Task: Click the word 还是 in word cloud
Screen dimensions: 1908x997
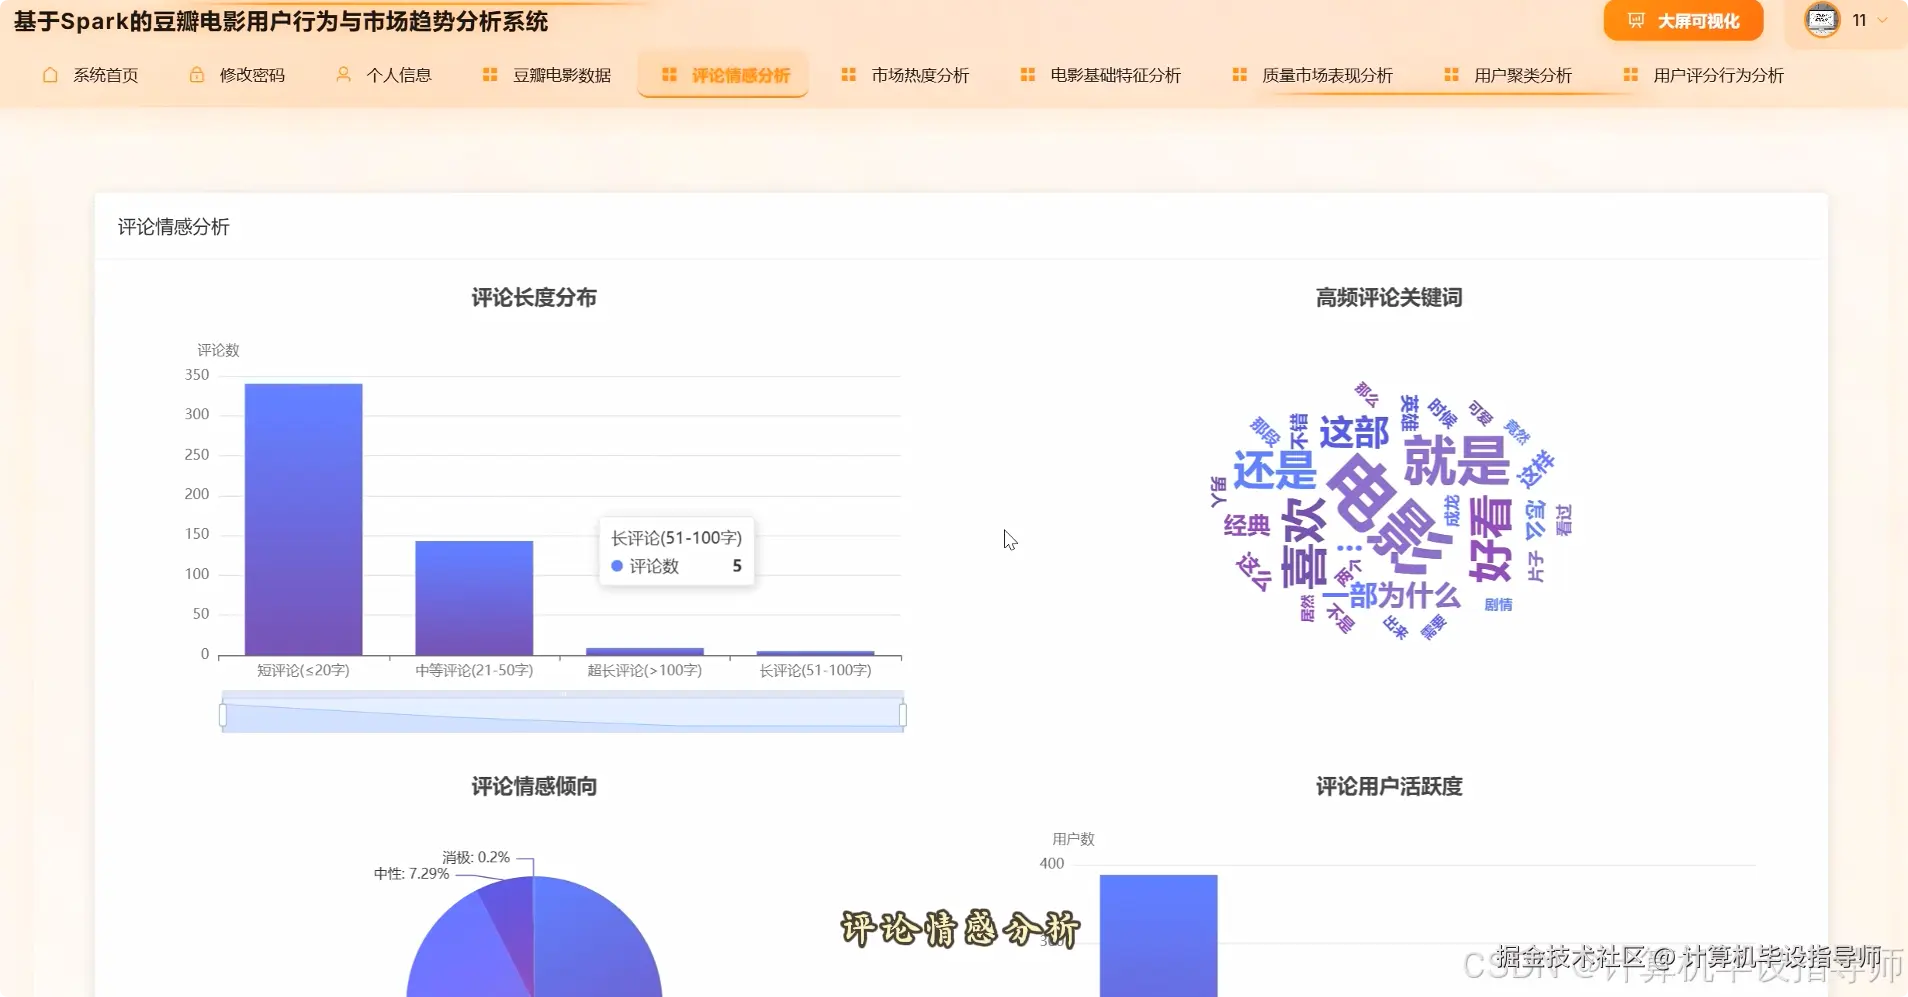Action: 1274,470
